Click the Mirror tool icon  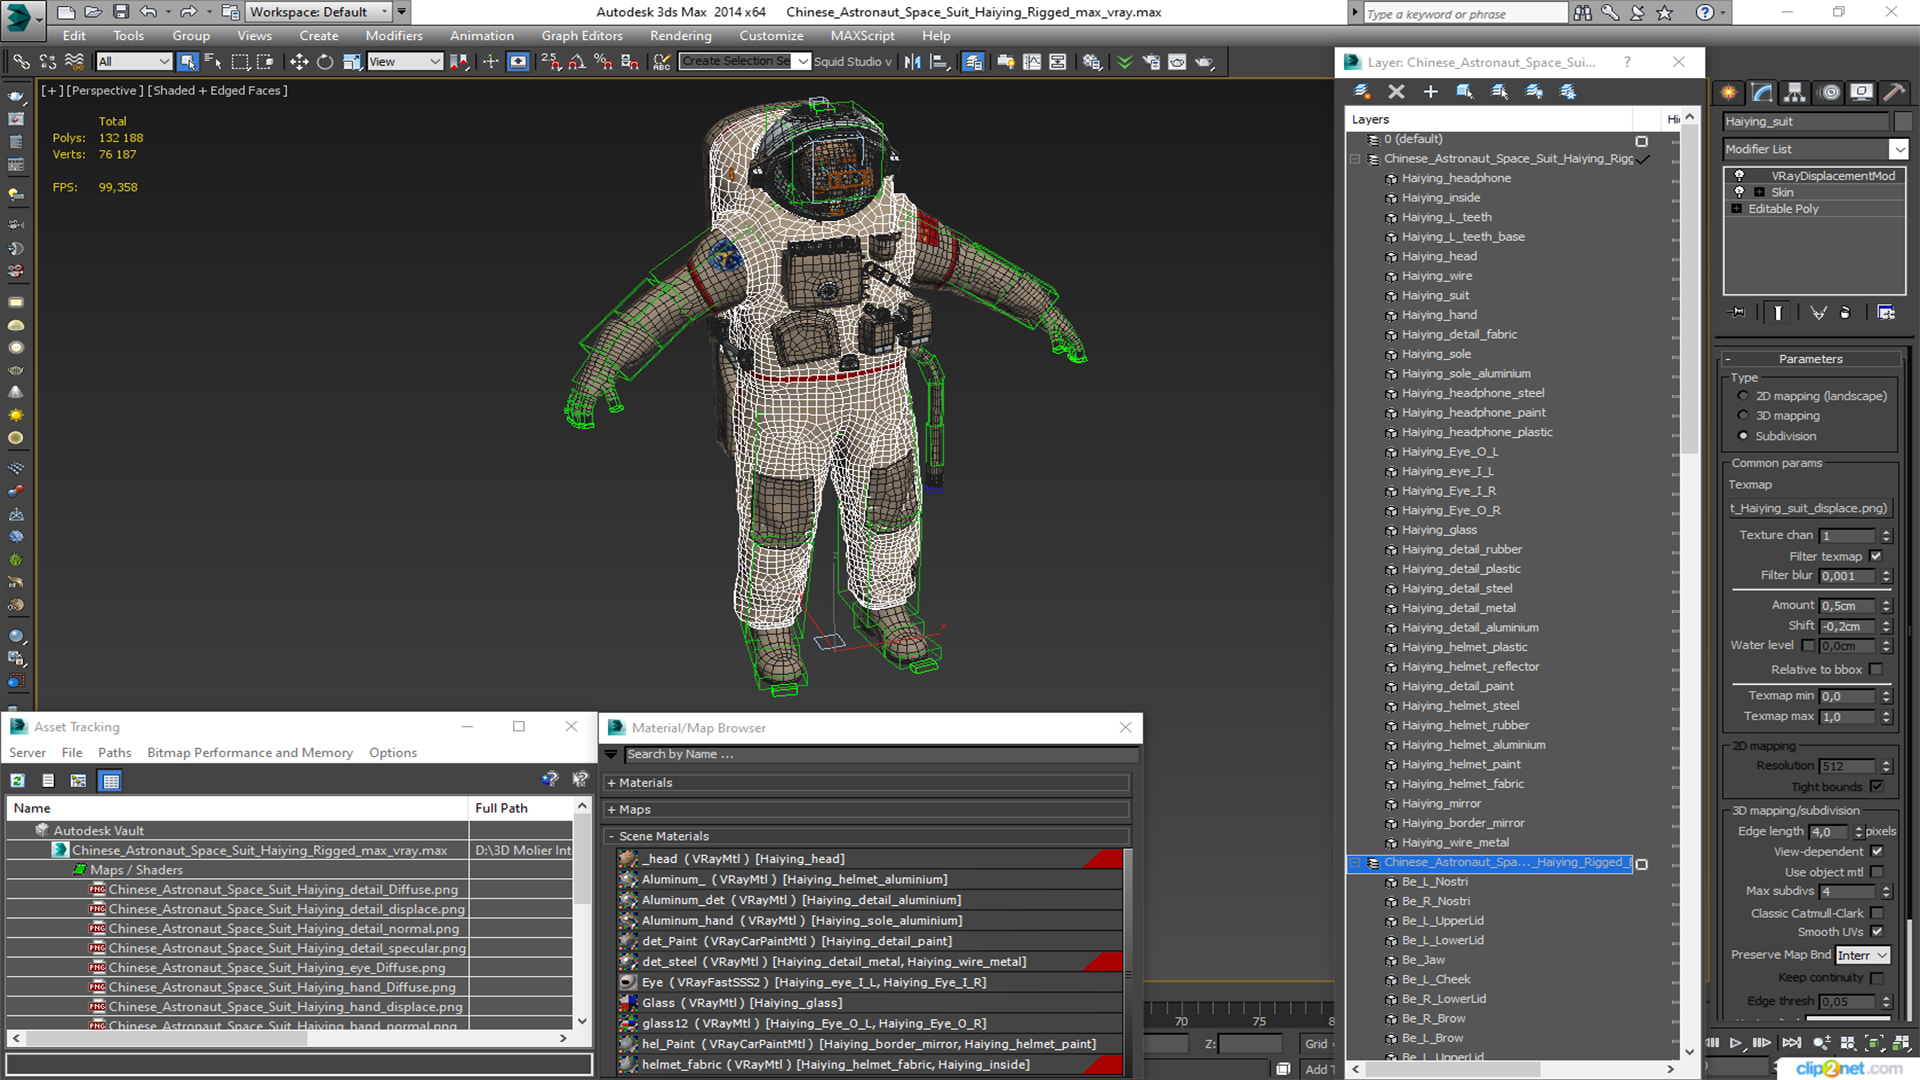coord(912,62)
